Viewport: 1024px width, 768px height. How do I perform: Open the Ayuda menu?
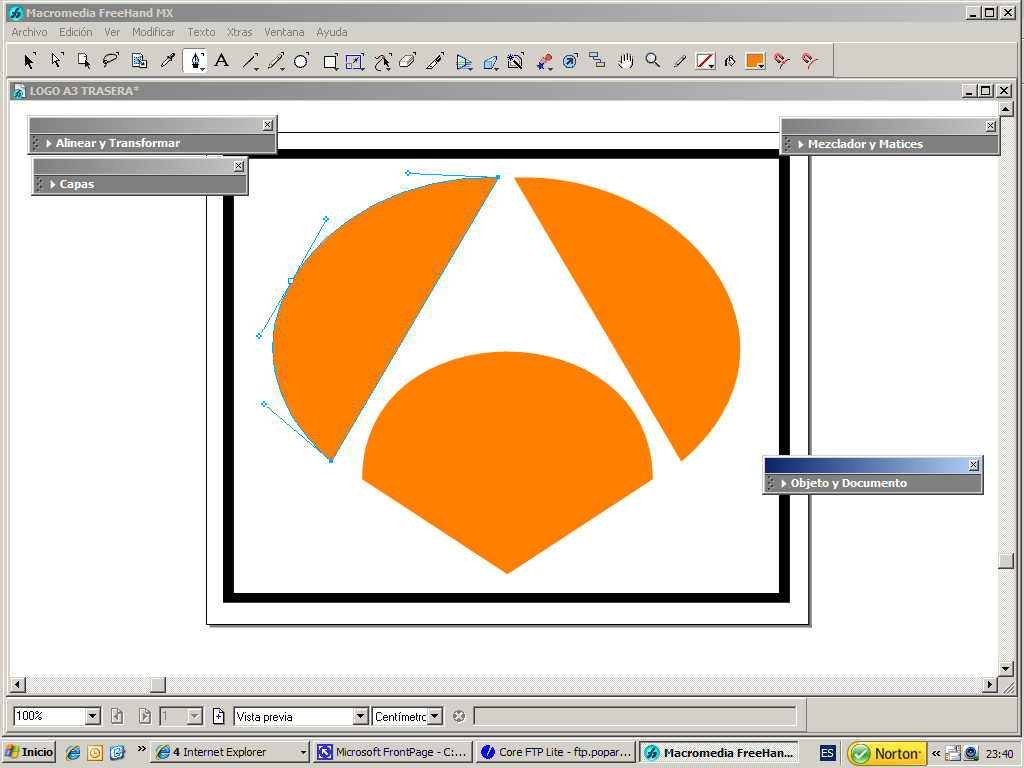point(332,32)
